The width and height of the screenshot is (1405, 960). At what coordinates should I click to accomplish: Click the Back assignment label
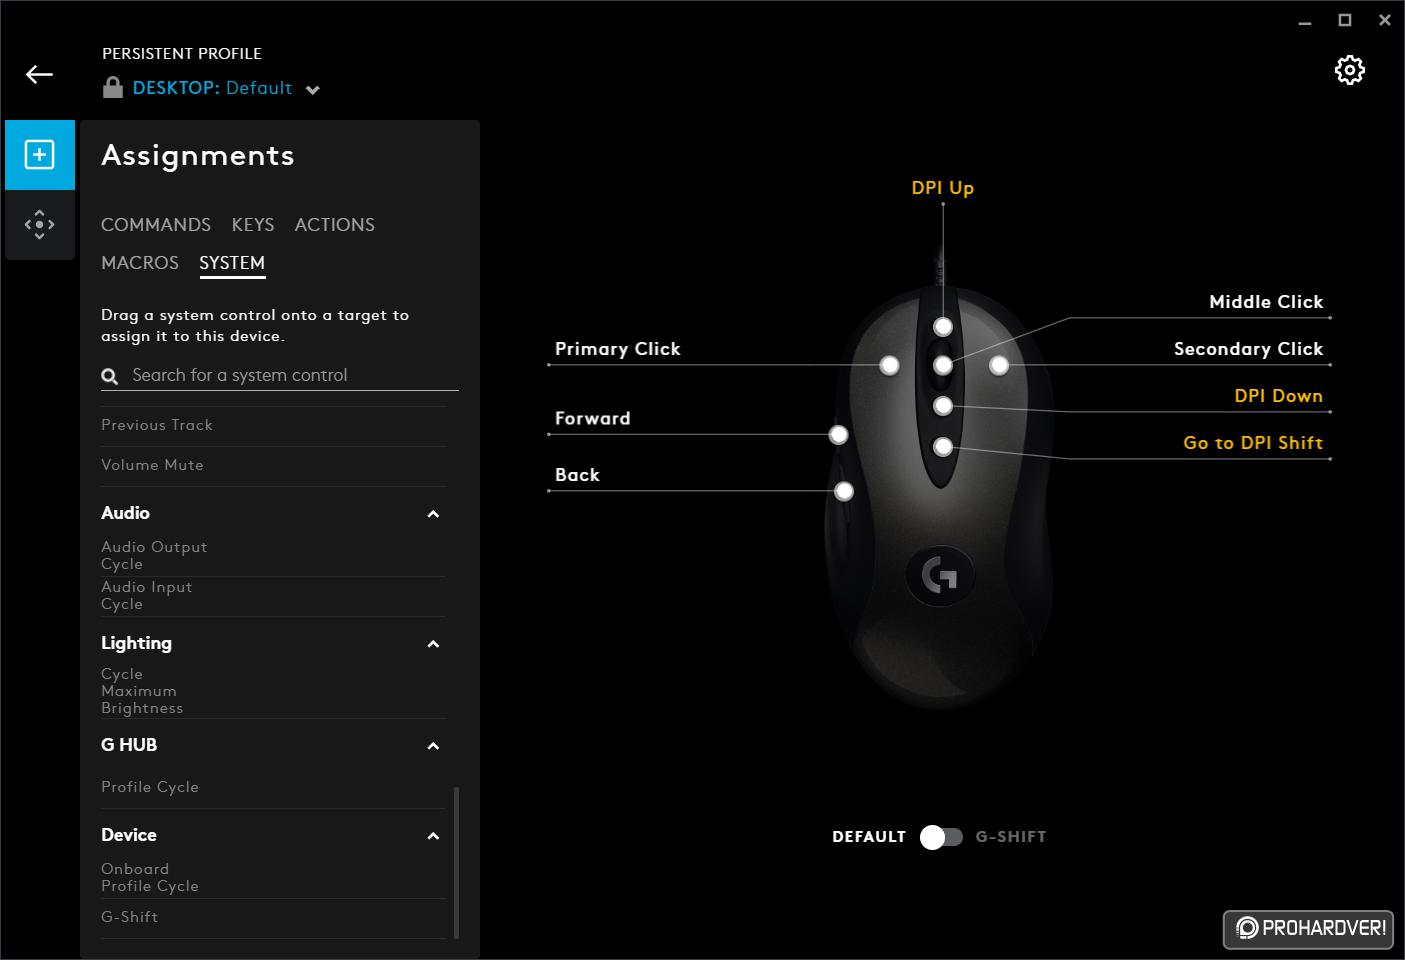[577, 475]
